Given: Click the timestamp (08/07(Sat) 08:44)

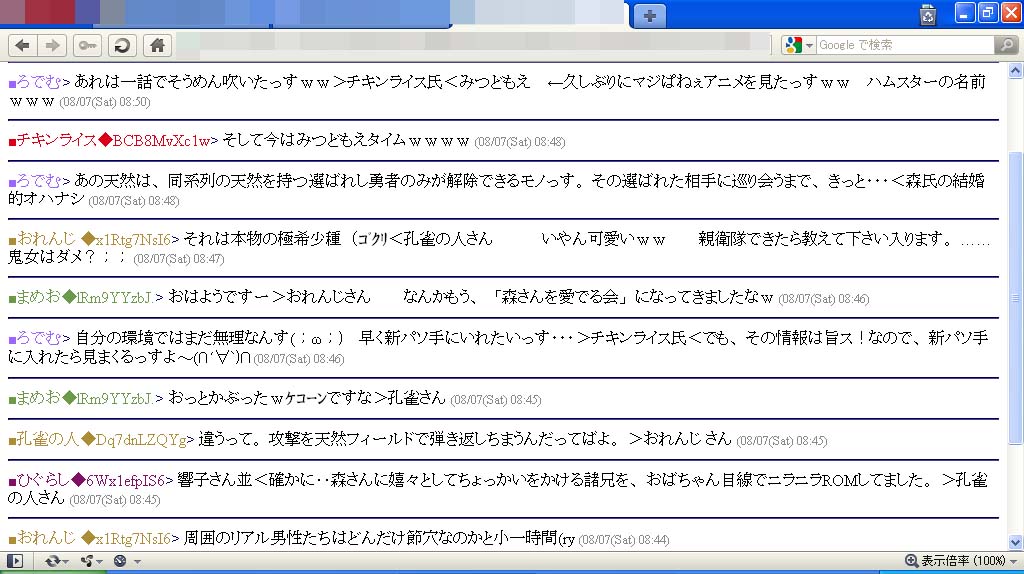Looking at the screenshot, I should click(624, 540).
